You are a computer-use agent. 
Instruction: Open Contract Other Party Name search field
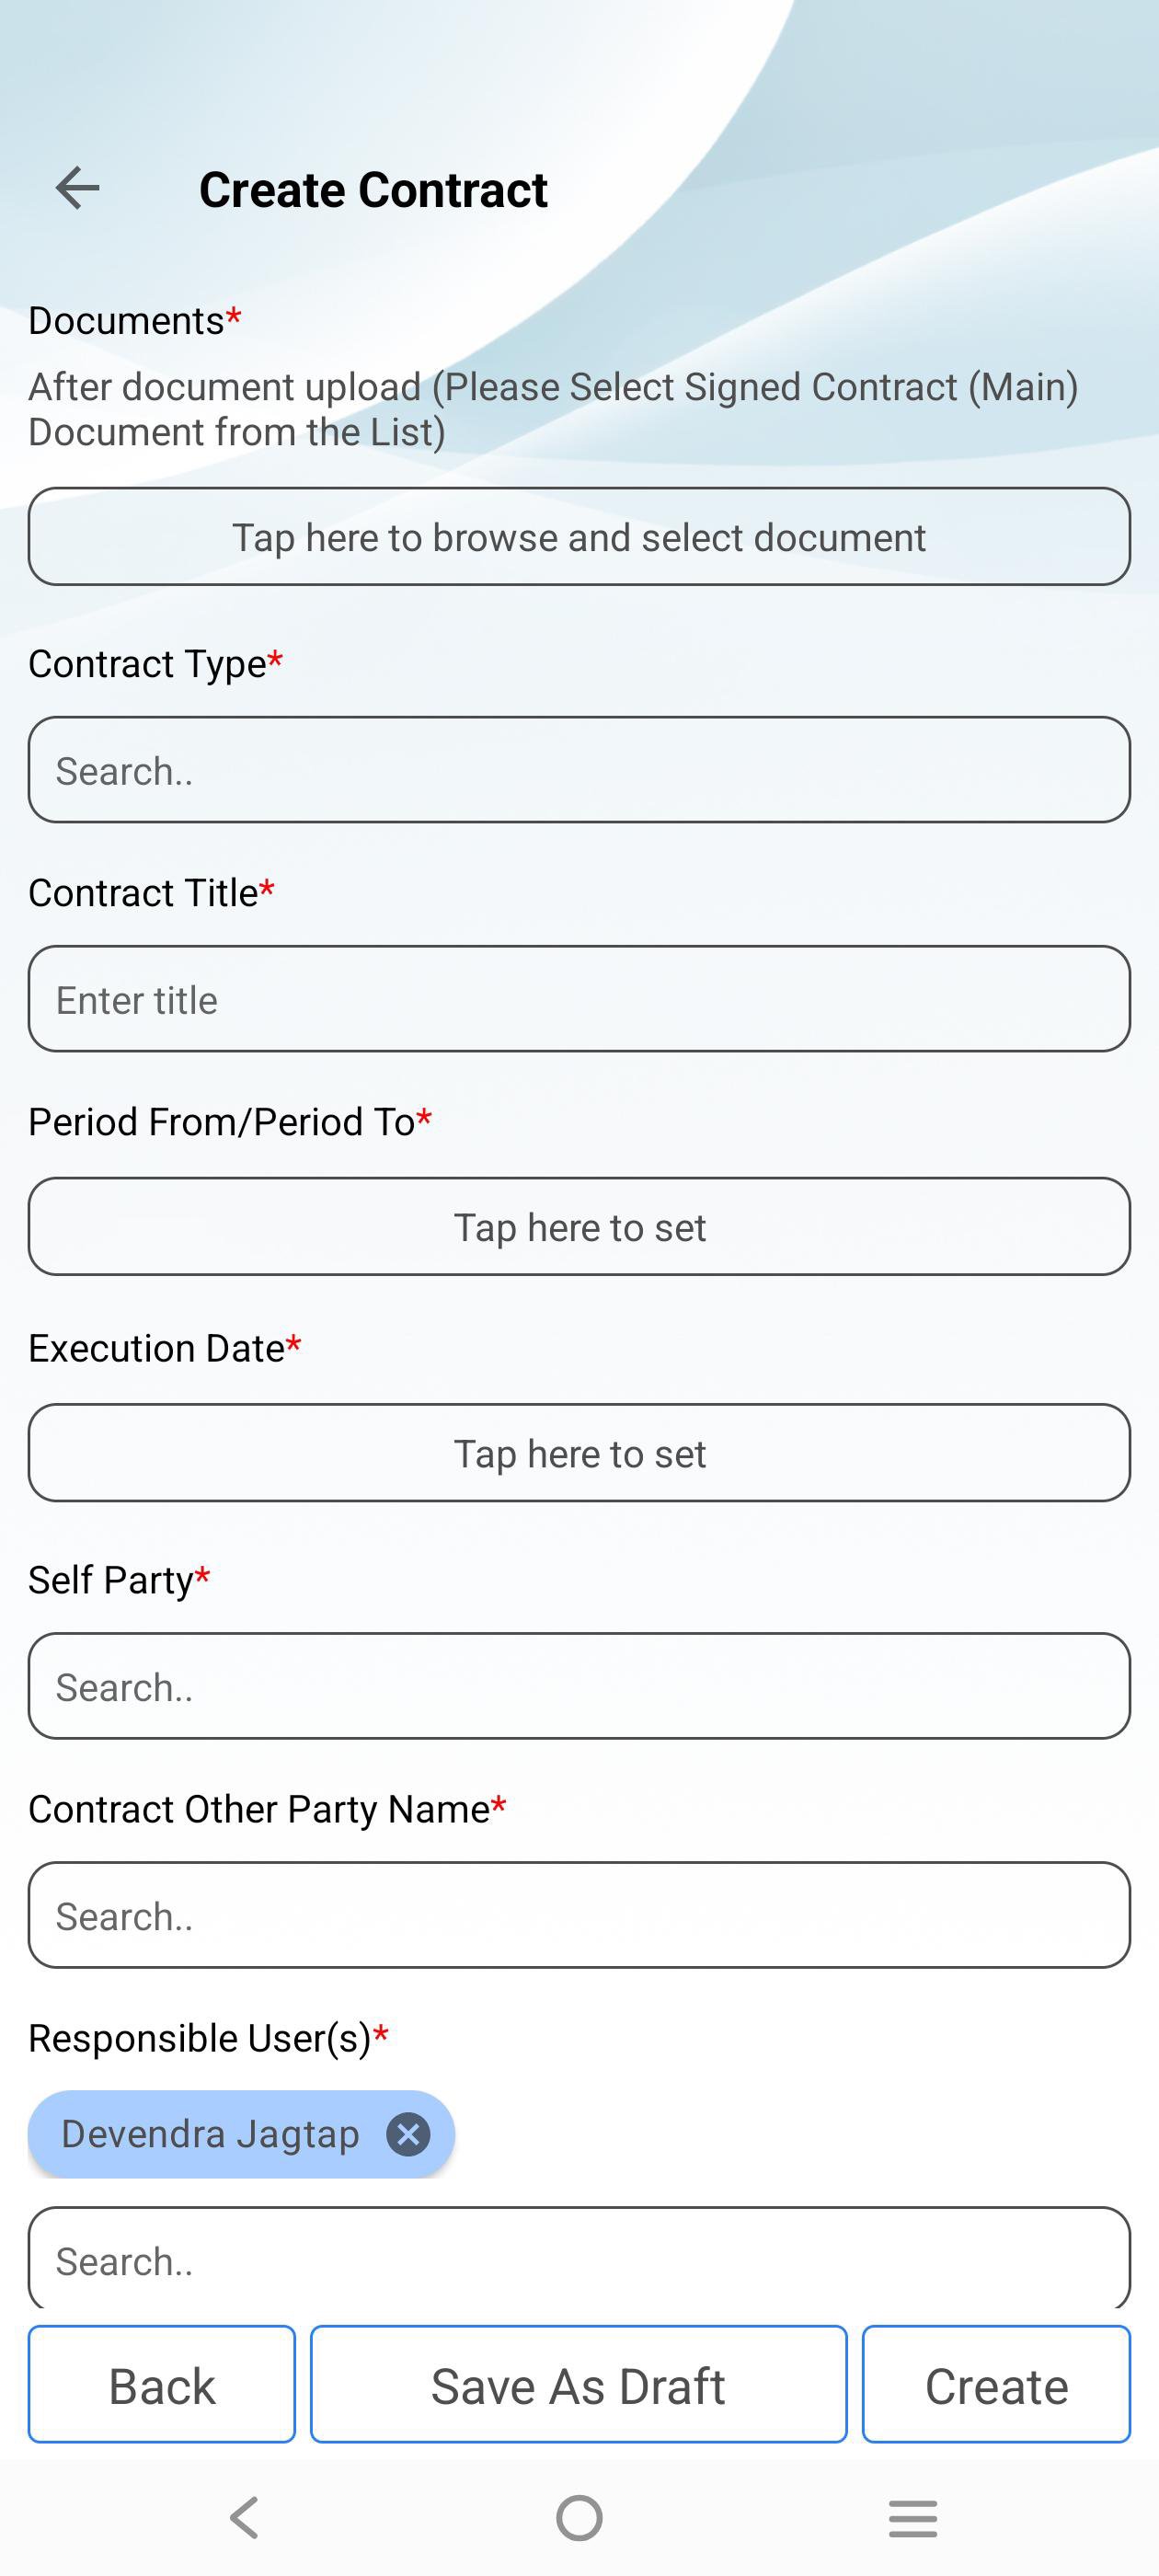coord(579,1915)
